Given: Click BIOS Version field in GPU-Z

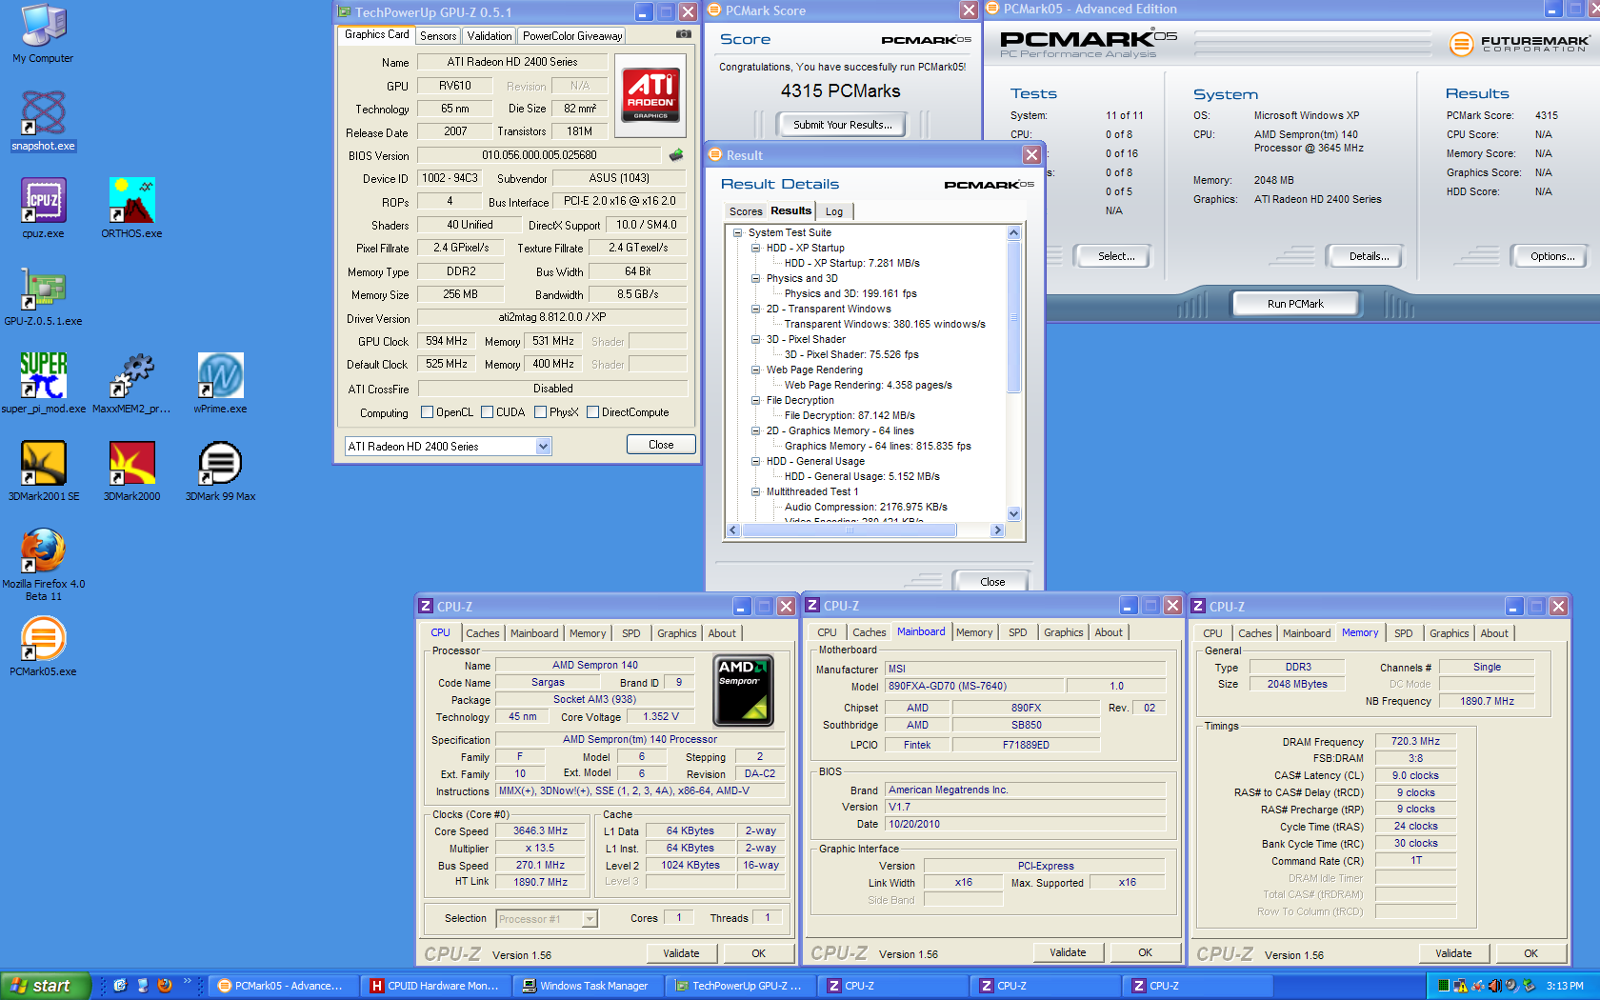Looking at the screenshot, I should pyautogui.click(x=539, y=155).
